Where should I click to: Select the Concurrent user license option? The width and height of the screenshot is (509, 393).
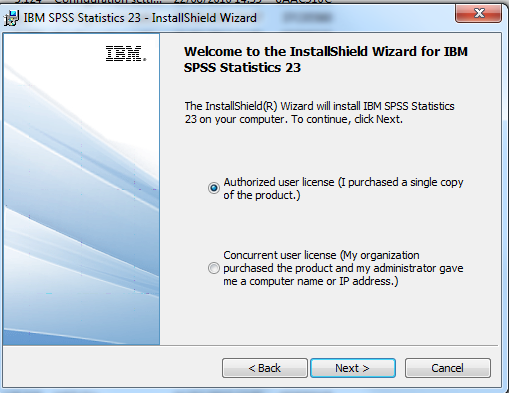[x=214, y=268]
